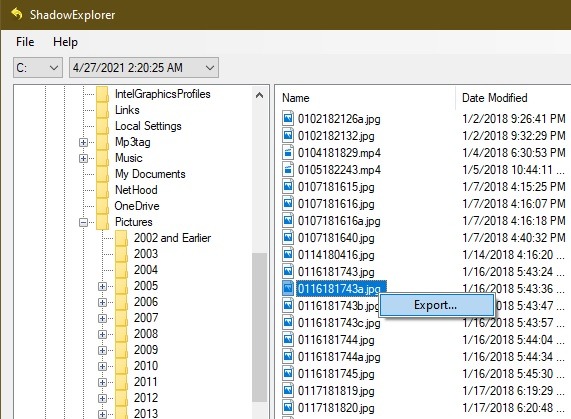Screen dimensions: 571x419
Task: Select the Local Settings folder label
Action: [x=148, y=126]
